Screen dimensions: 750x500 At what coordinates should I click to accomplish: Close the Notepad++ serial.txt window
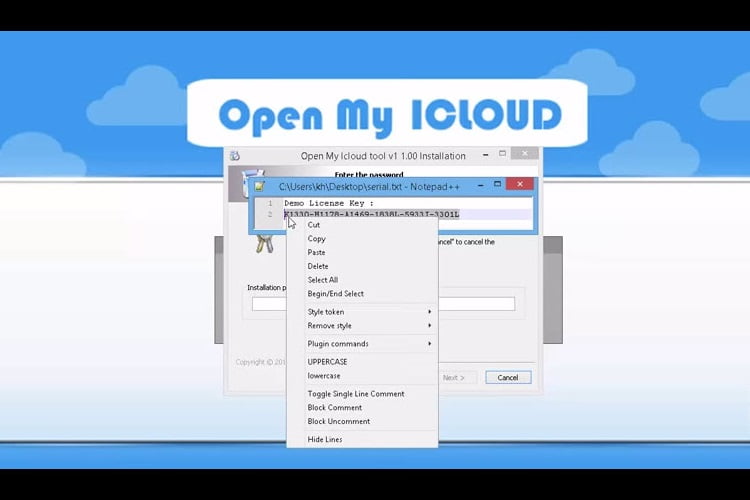coord(520,184)
